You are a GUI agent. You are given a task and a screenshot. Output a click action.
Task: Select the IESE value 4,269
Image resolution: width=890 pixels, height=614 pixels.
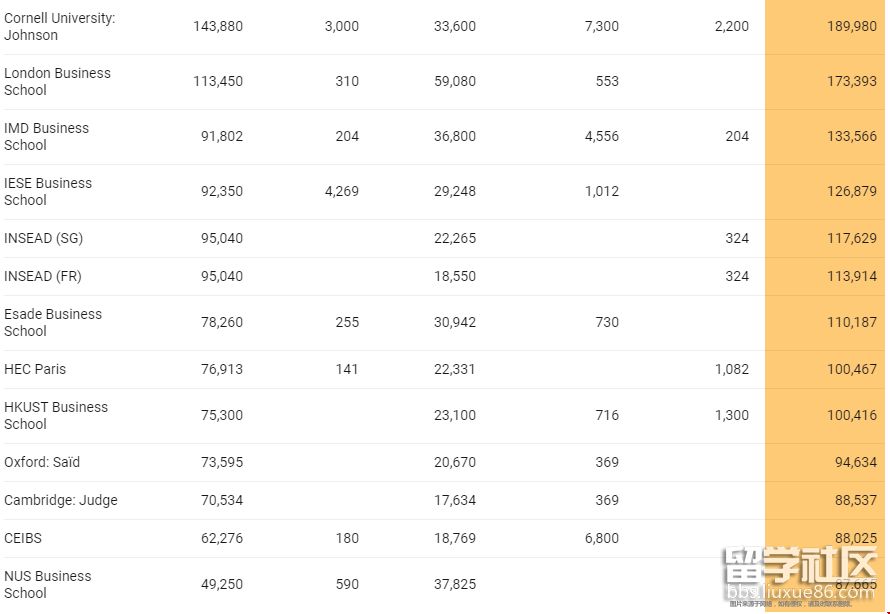[x=342, y=191]
